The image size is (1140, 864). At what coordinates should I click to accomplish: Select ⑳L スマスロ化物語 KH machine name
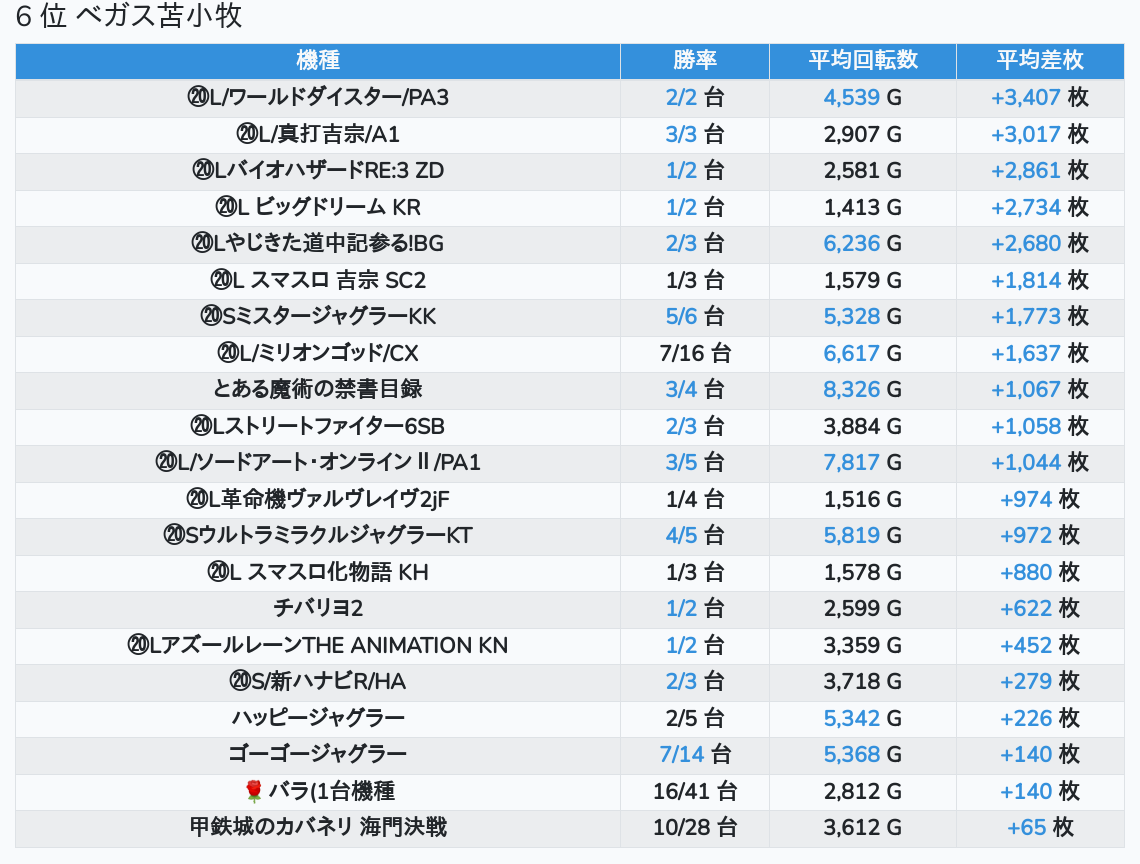click(318, 572)
